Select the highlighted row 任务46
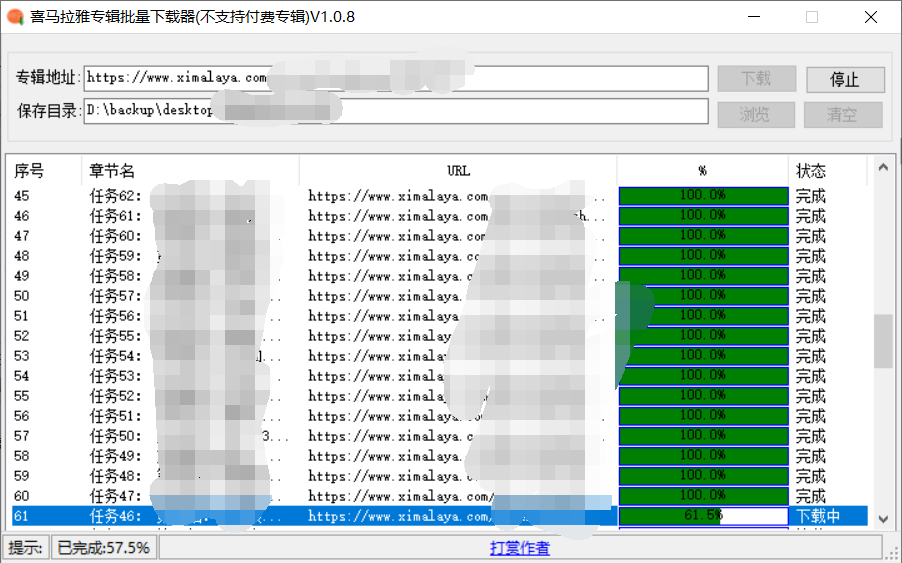This screenshot has height=563, width=902. [x=439, y=516]
